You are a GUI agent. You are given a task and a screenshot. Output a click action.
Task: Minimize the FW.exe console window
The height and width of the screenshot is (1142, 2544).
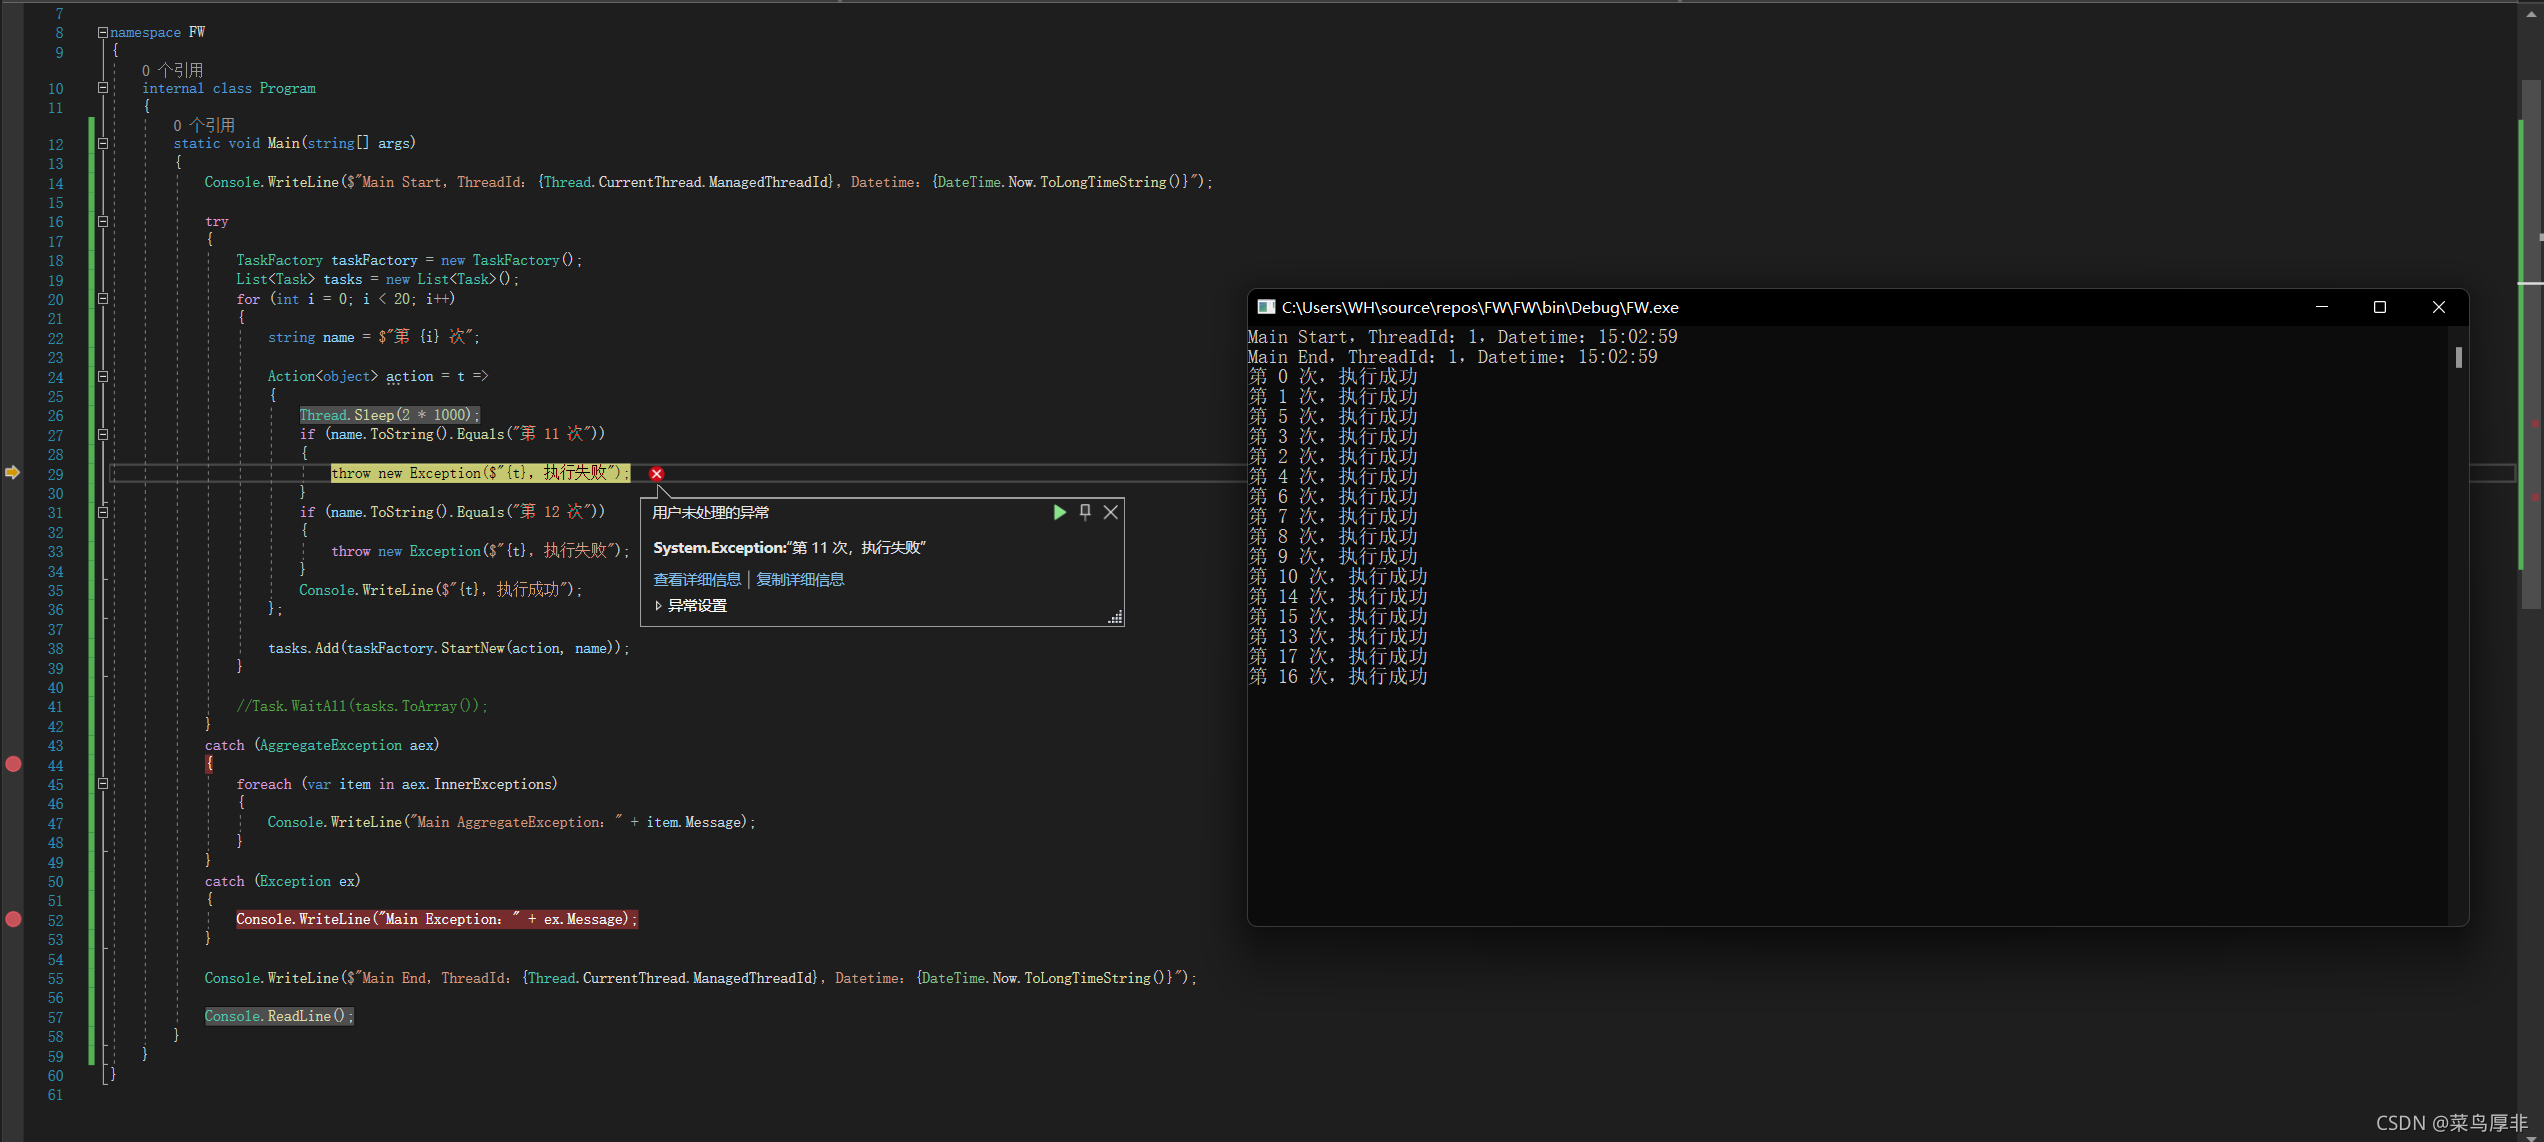pyautogui.click(x=2322, y=307)
